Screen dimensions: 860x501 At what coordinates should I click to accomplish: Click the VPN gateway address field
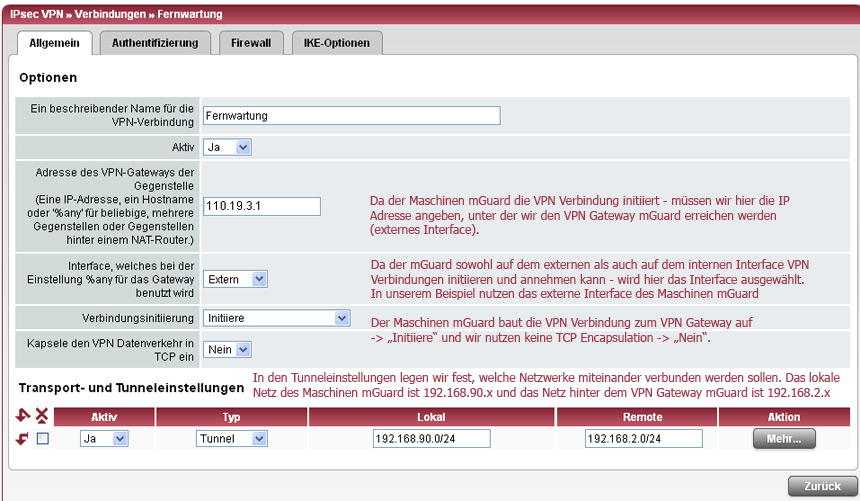[261, 206]
